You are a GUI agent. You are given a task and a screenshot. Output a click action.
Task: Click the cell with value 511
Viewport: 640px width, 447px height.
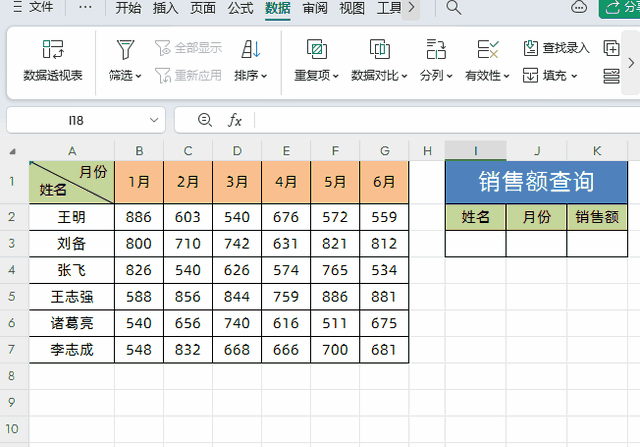click(335, 323)
